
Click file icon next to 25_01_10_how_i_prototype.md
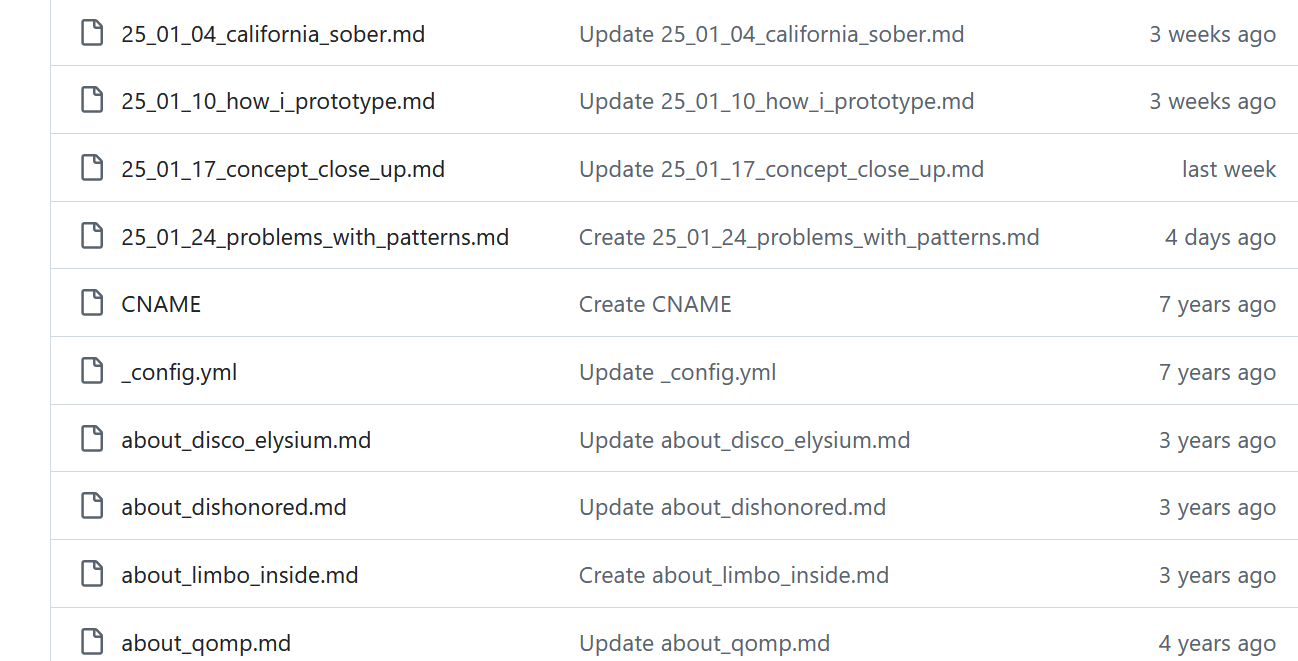(92, 101)
